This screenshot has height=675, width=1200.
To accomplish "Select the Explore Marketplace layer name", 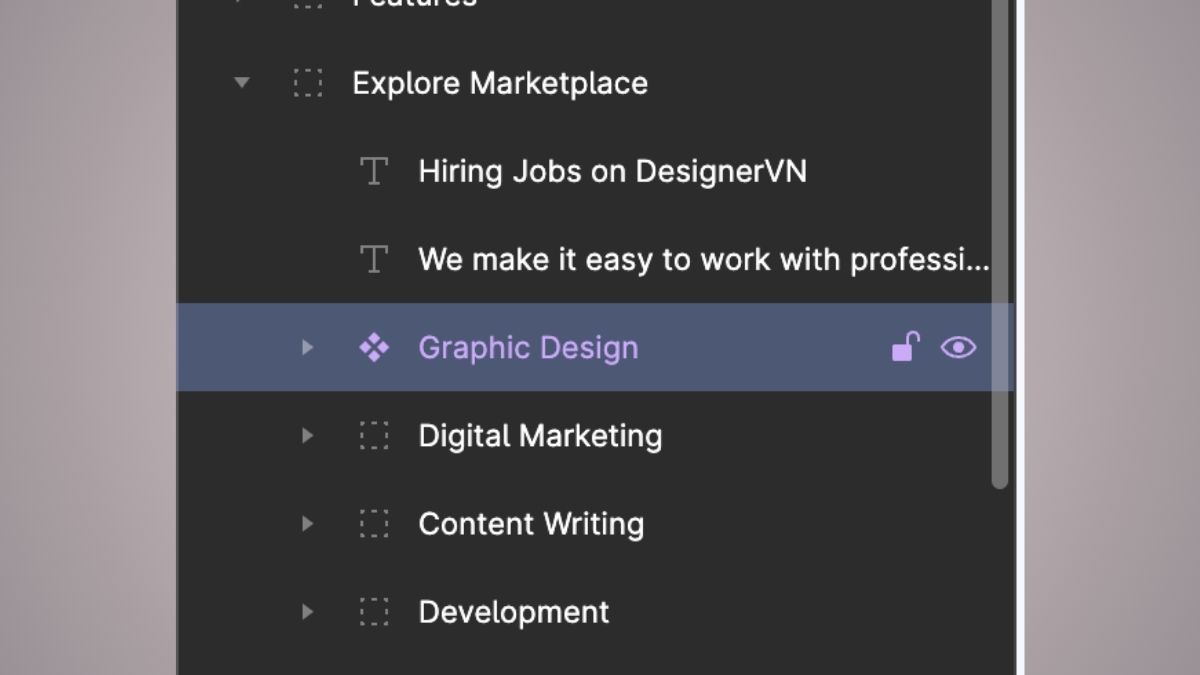I will pyautogui.click(x=500, y=83).
